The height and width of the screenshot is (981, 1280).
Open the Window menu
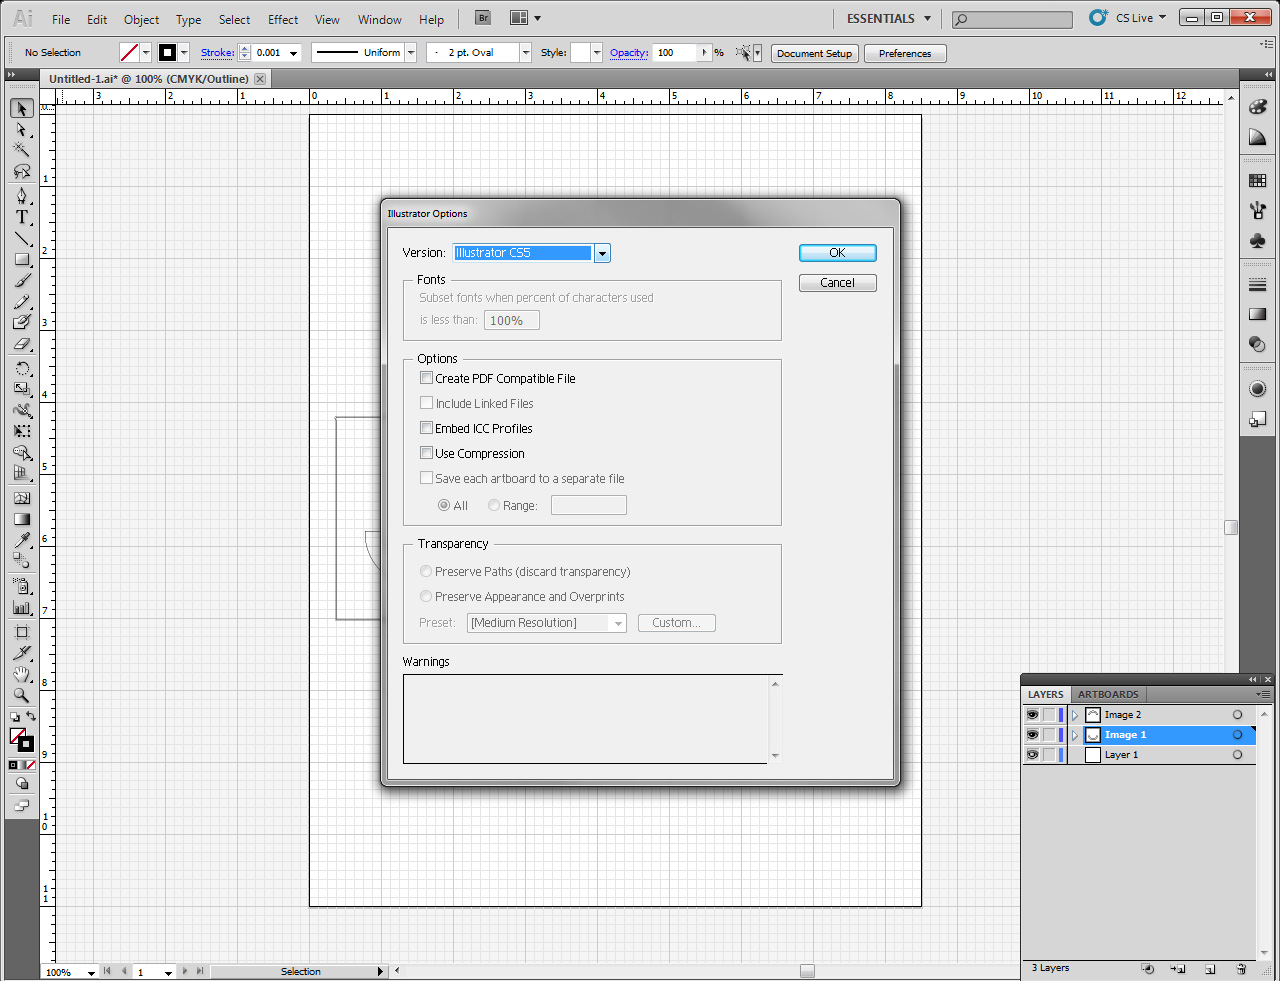[380, 19]
